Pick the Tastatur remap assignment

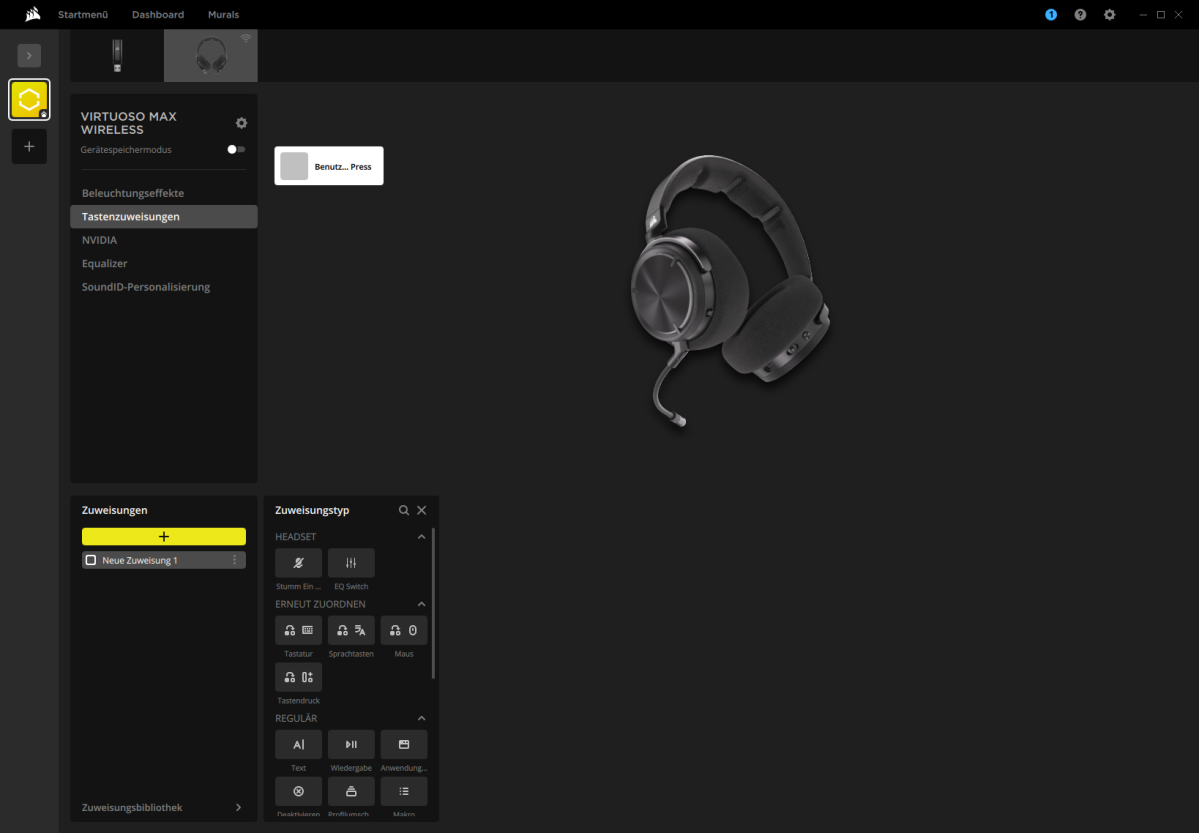tap(298, 630)
